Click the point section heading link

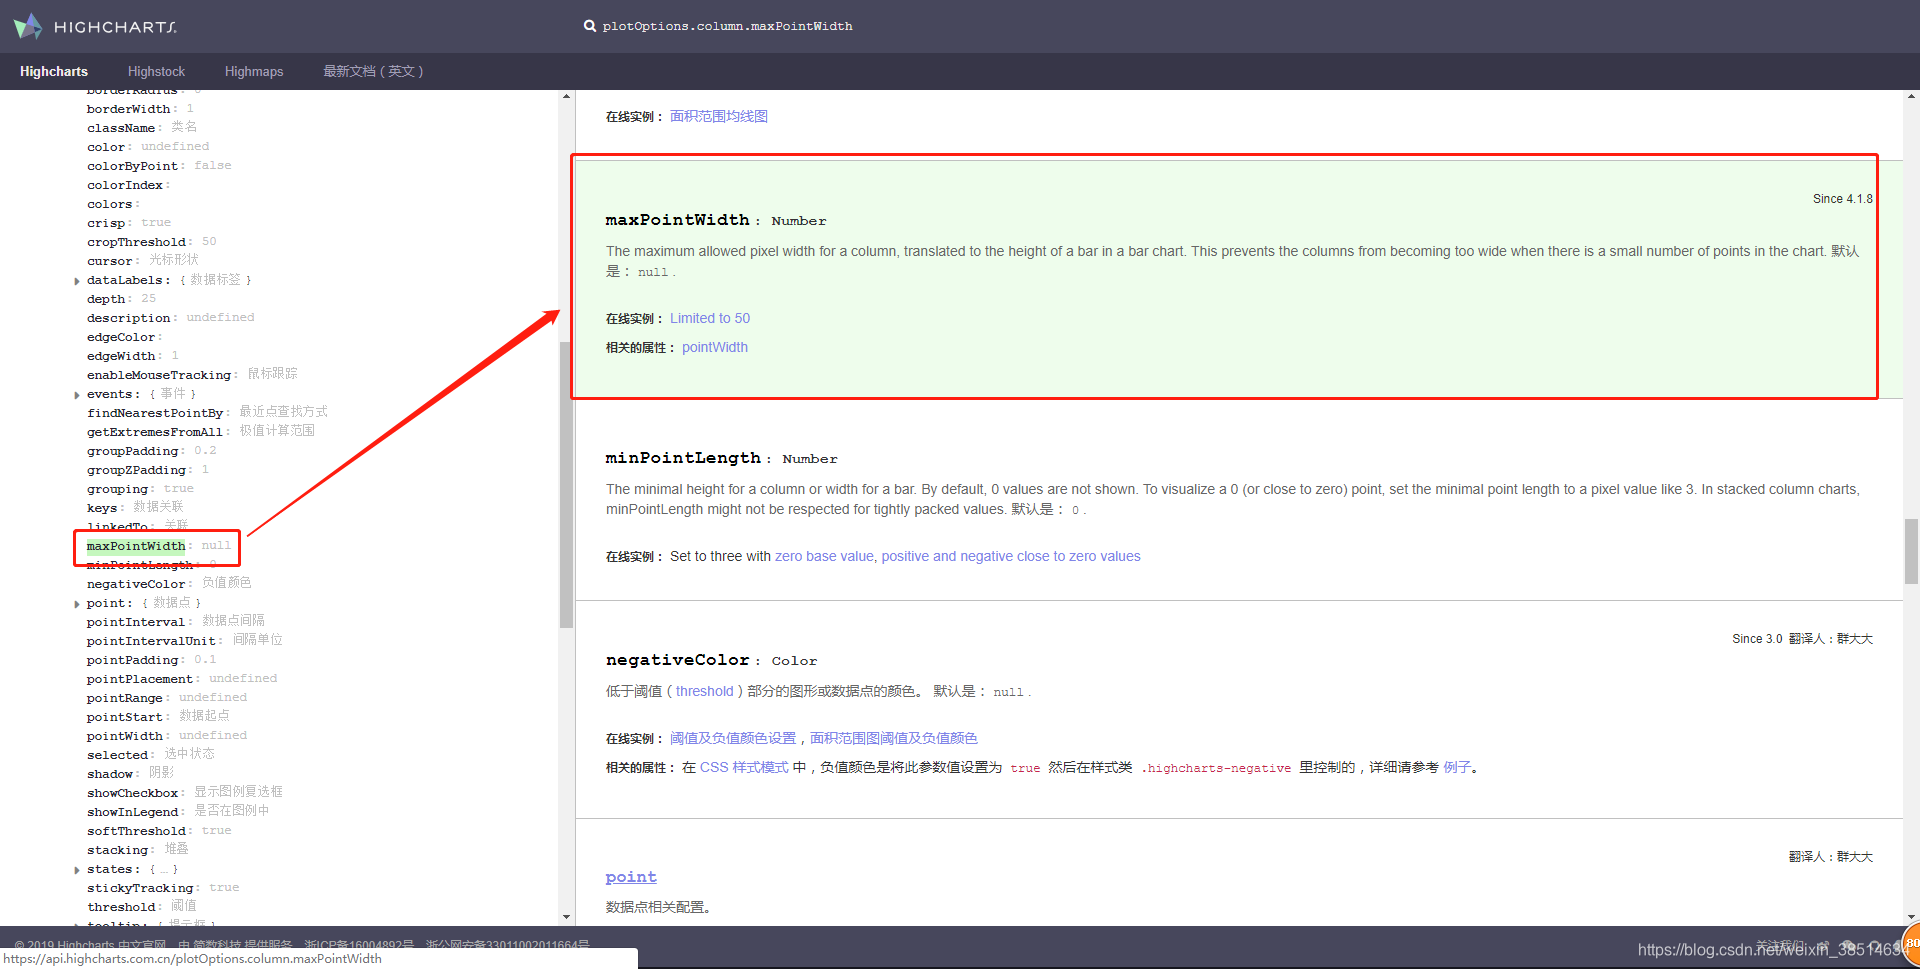coord(631,877)
